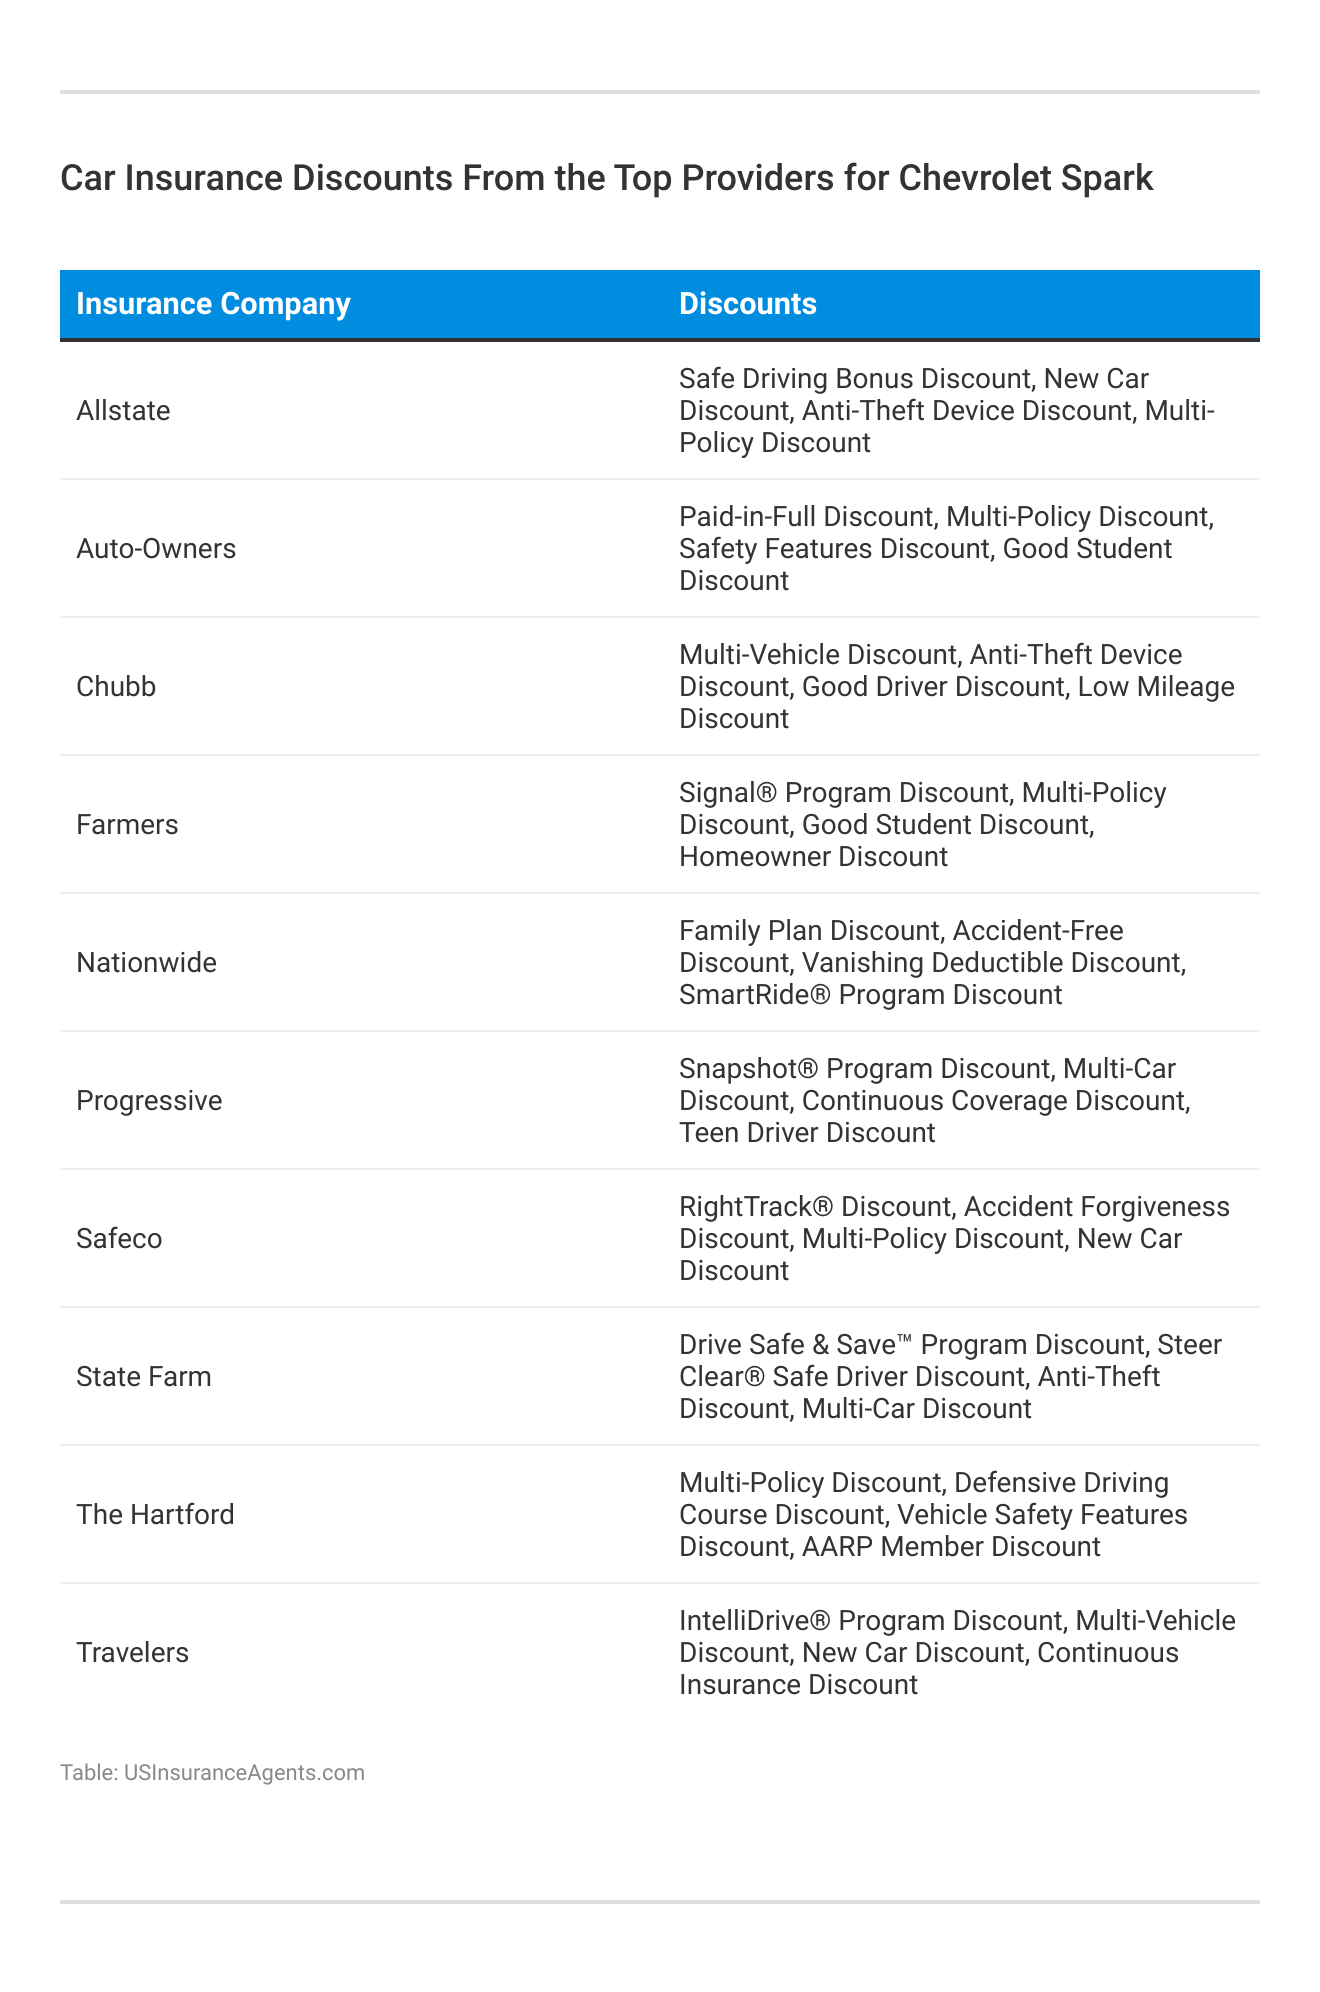The height and width of the screenshot is (1992, 1320).
Task: Open the USInsuranceAgents.com table source
Action: click(x=212, y=1773)
